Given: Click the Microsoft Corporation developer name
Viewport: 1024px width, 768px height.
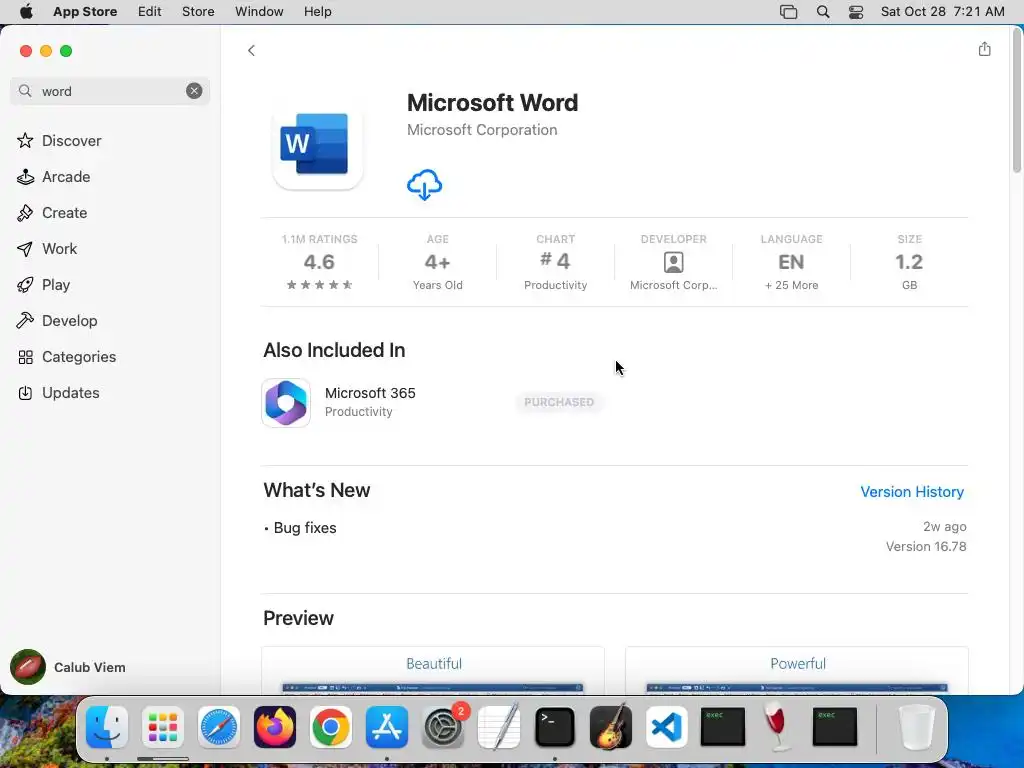Looking at the screenshot, I should tap(482, 130).
